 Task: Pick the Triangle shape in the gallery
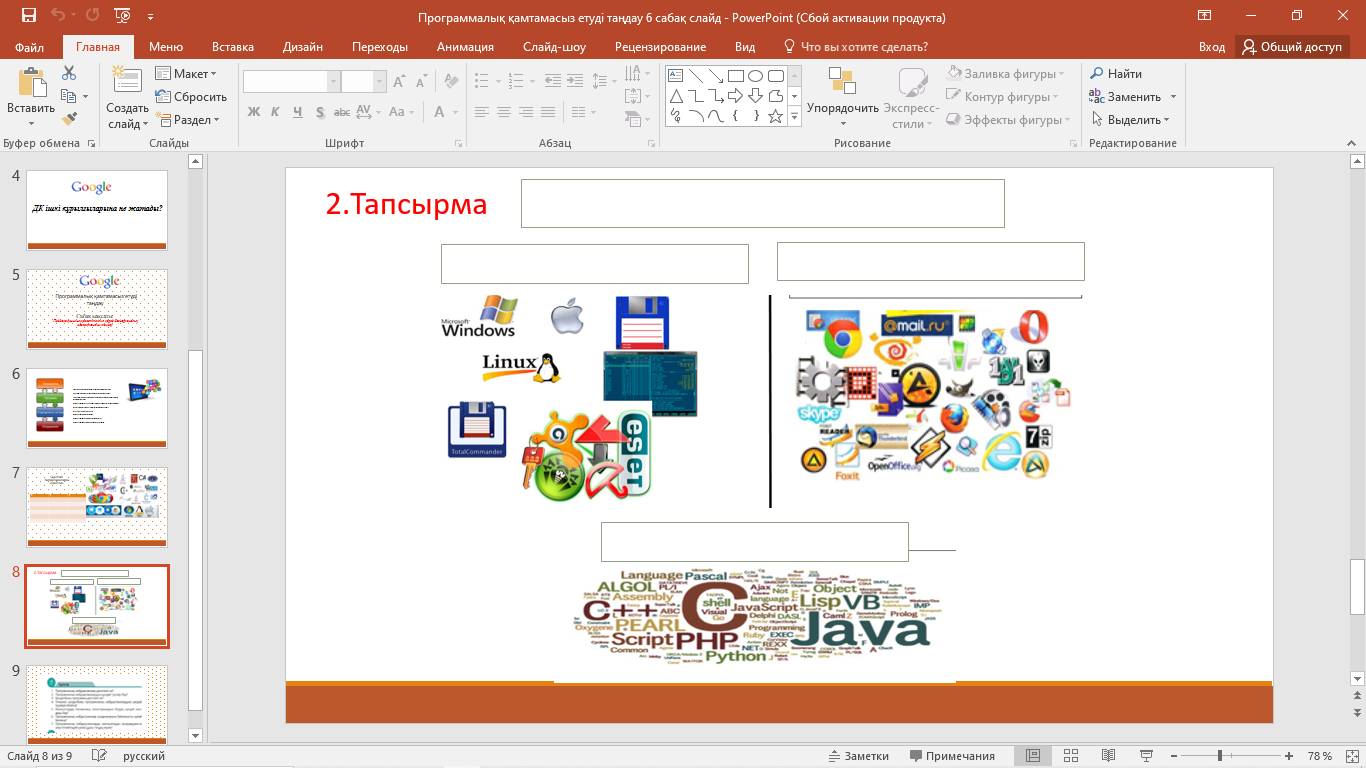[x=675, y=96]
